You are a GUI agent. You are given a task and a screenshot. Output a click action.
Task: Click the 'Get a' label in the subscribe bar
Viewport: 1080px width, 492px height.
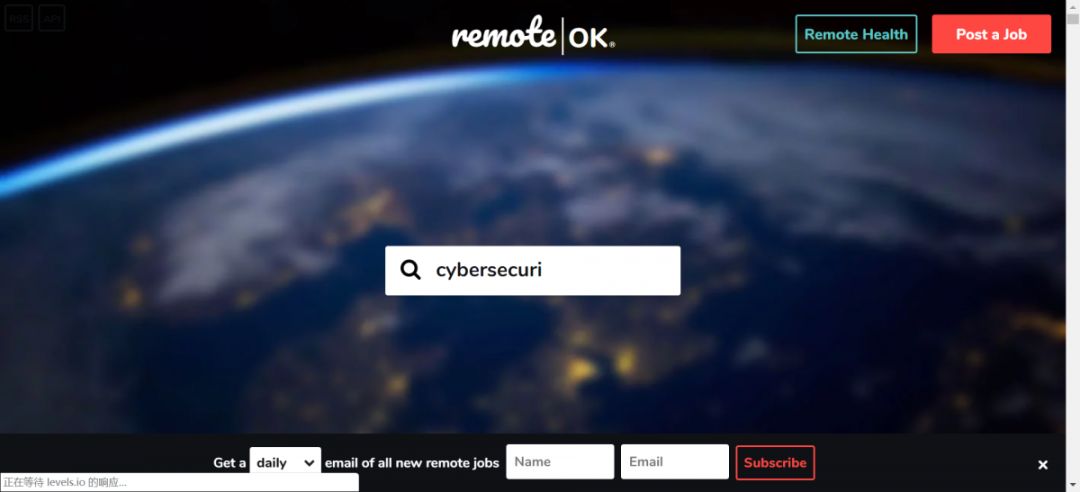[229, 462]
